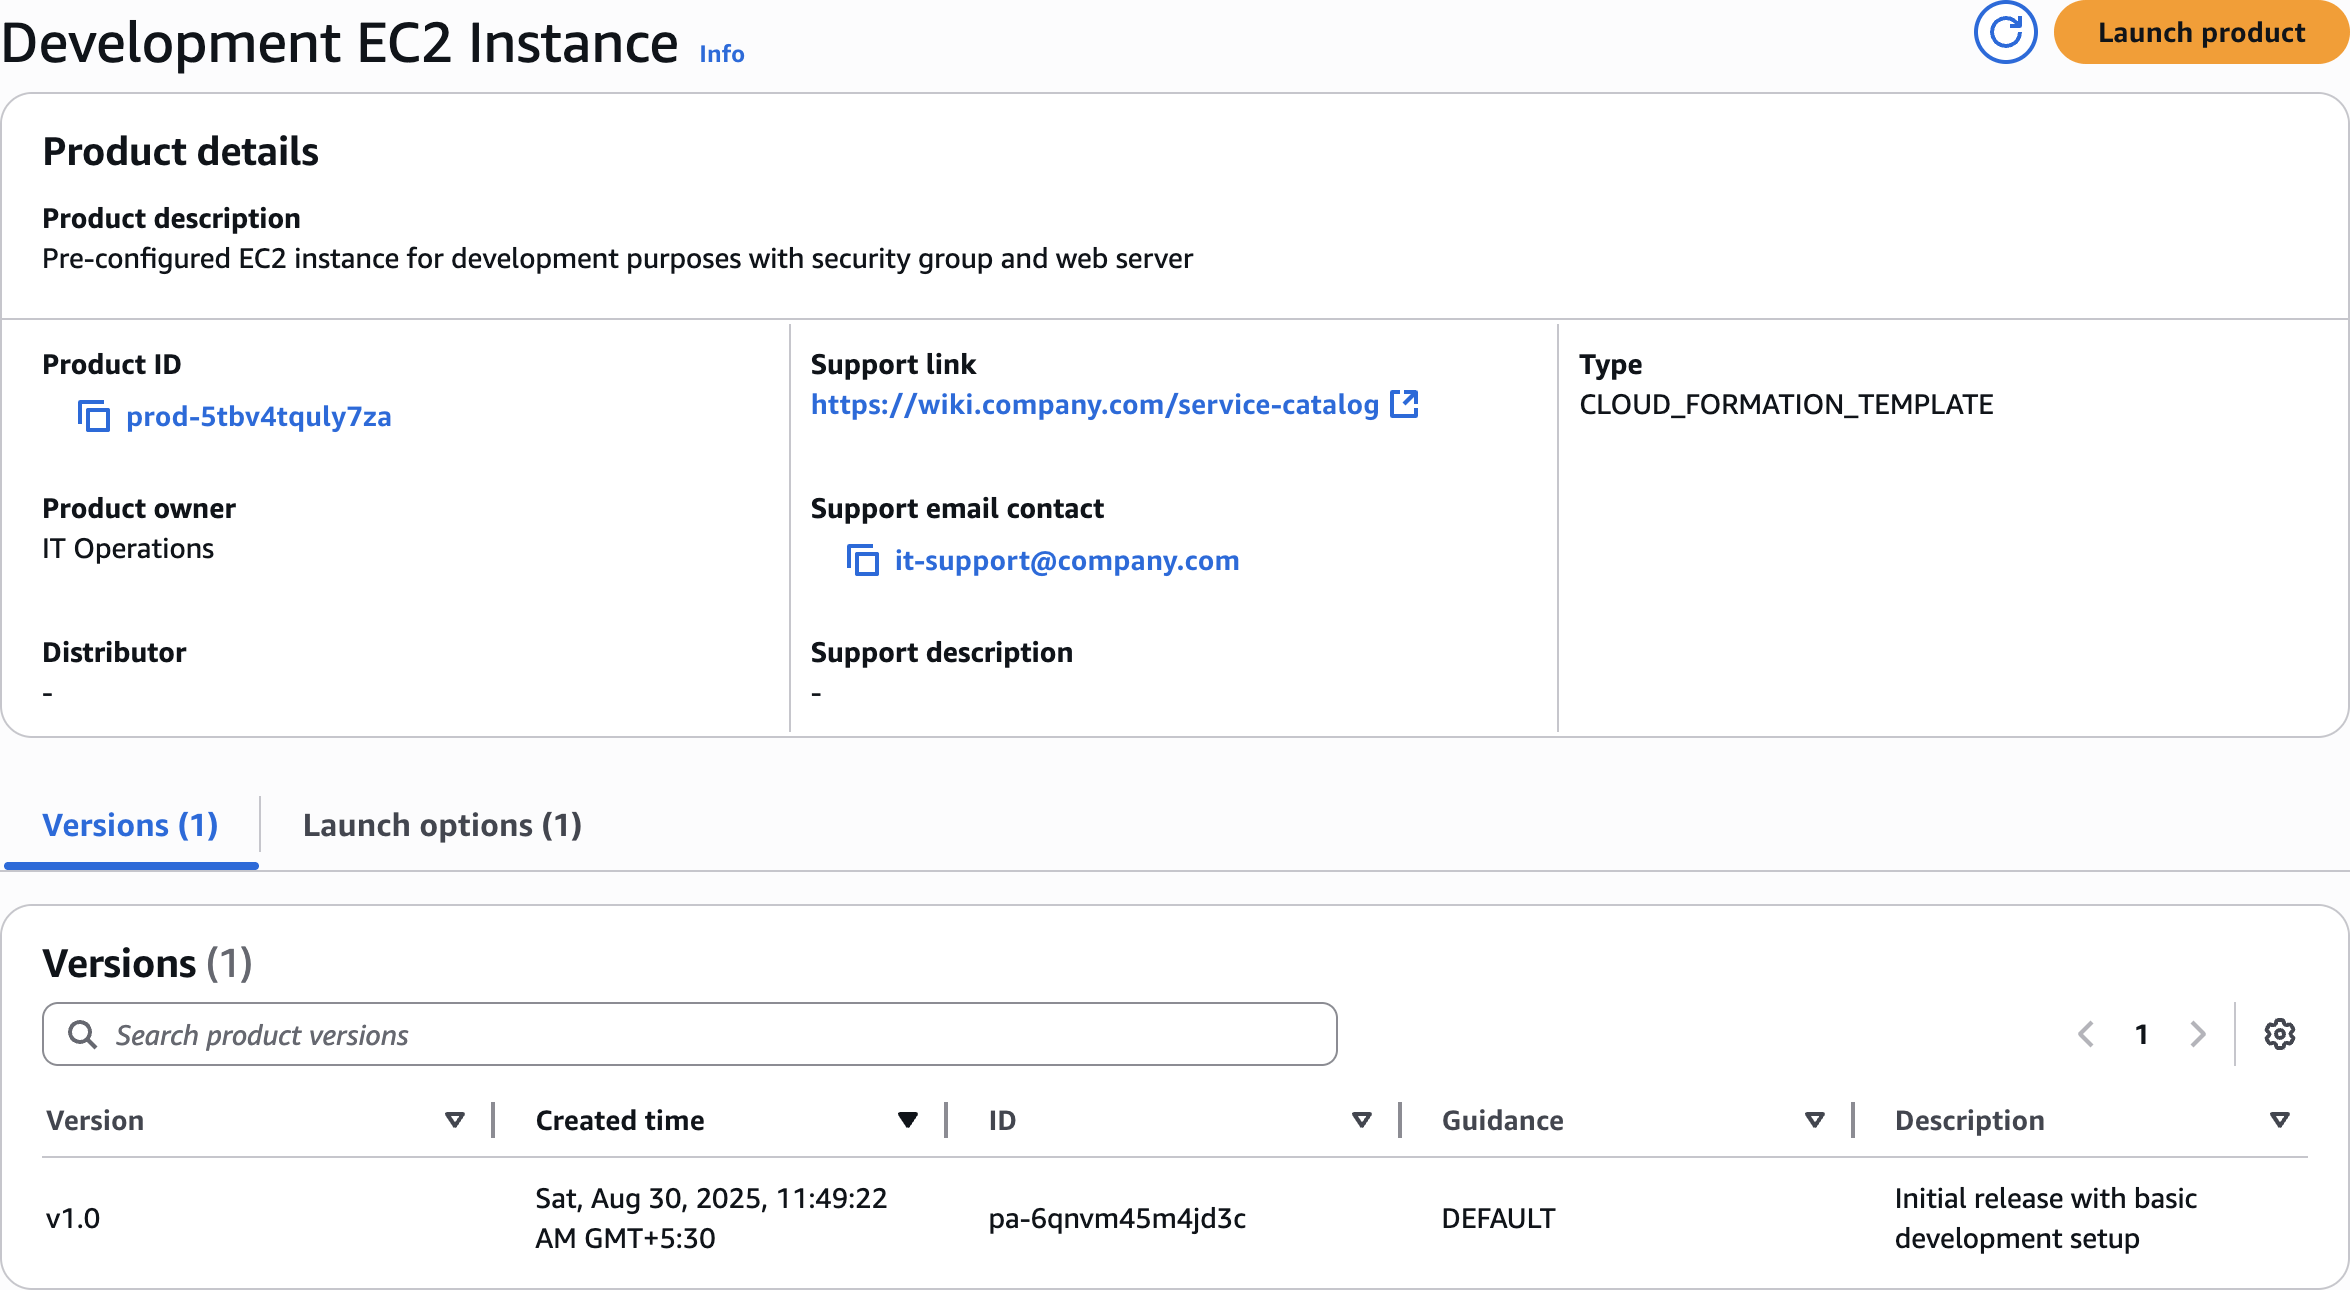The image size is (2350, 1290).
Task: Go to previous page chevron
Action: tap(2086, 1034)
